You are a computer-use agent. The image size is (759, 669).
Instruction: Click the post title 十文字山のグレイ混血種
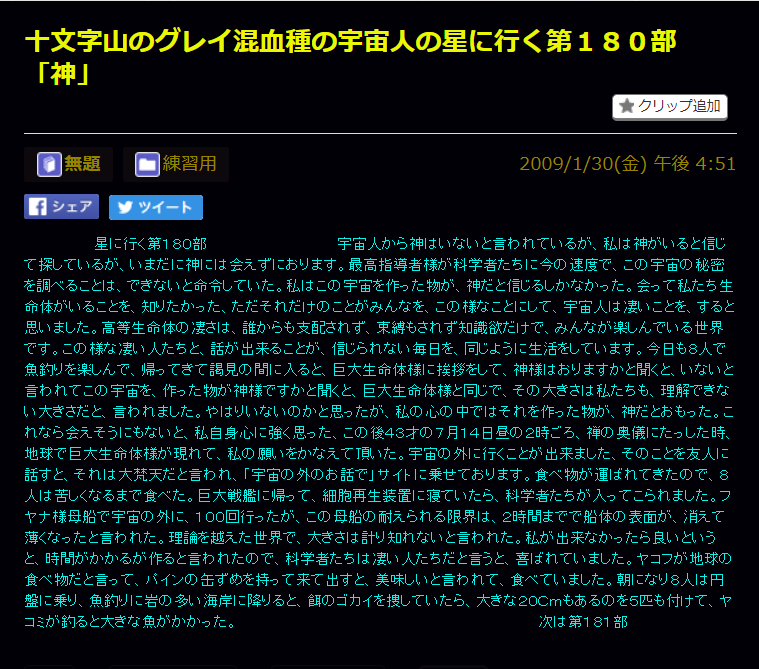[x=350, y=57]
